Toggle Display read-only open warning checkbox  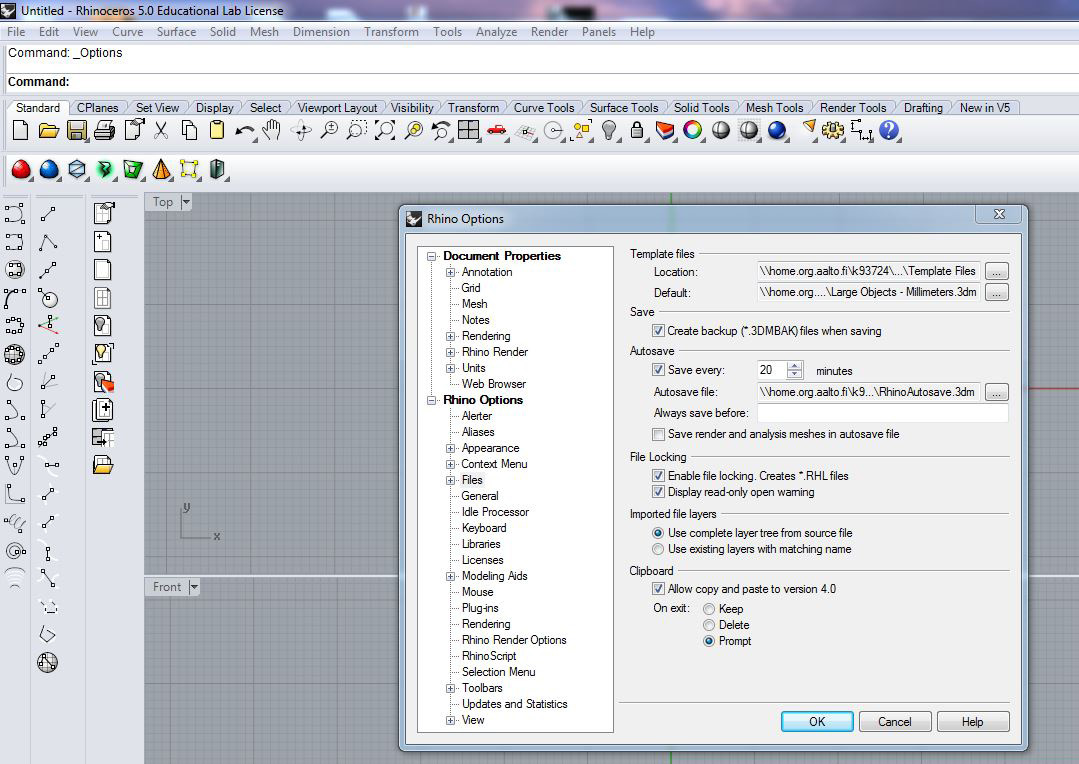[659, 492]
